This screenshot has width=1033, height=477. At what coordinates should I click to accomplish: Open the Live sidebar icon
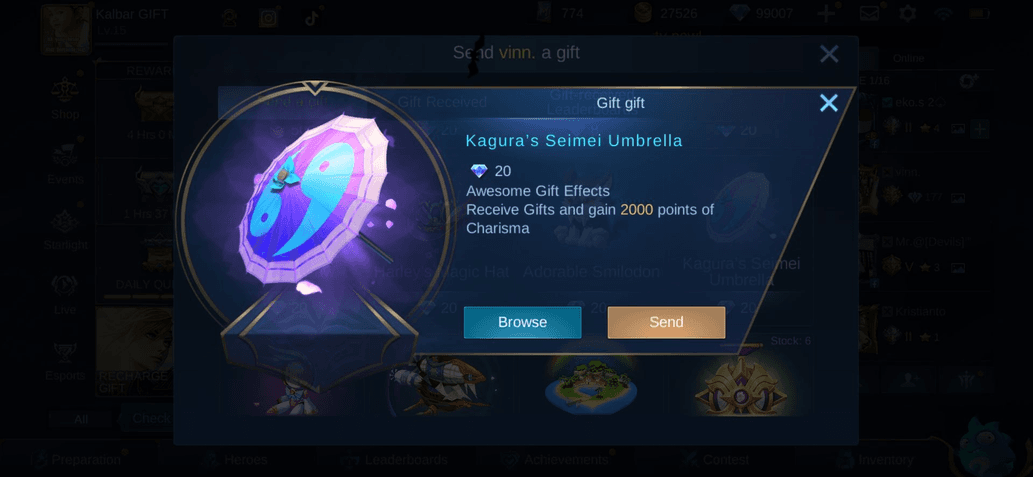(65, 294)
